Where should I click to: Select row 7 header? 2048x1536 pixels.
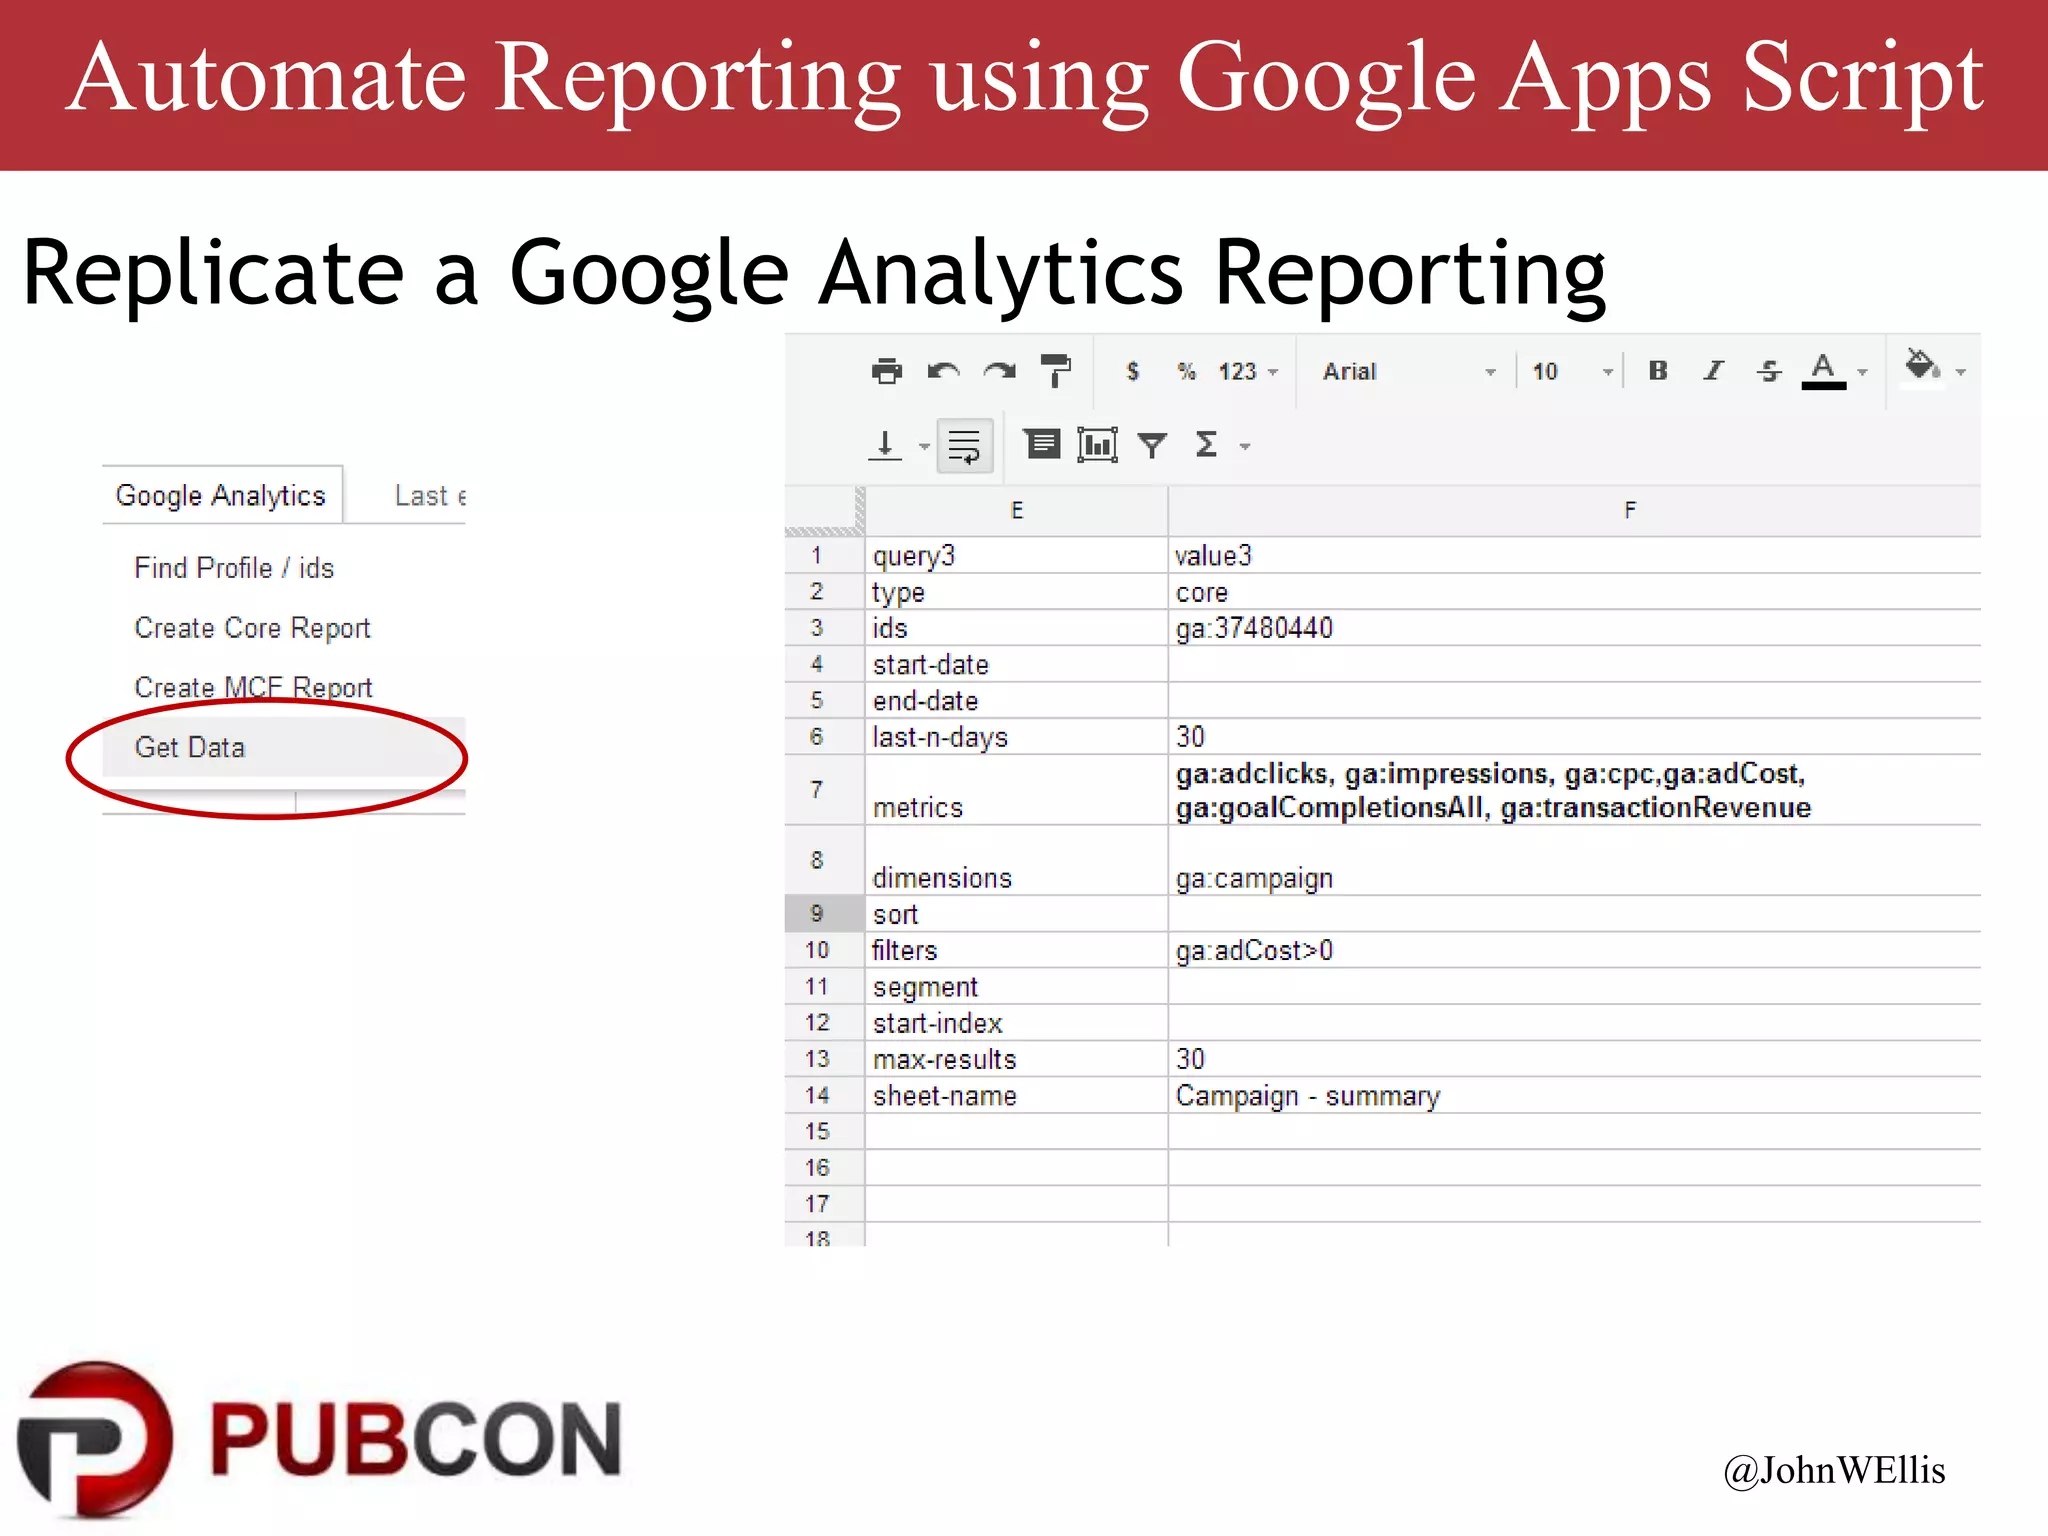(824, 790)
